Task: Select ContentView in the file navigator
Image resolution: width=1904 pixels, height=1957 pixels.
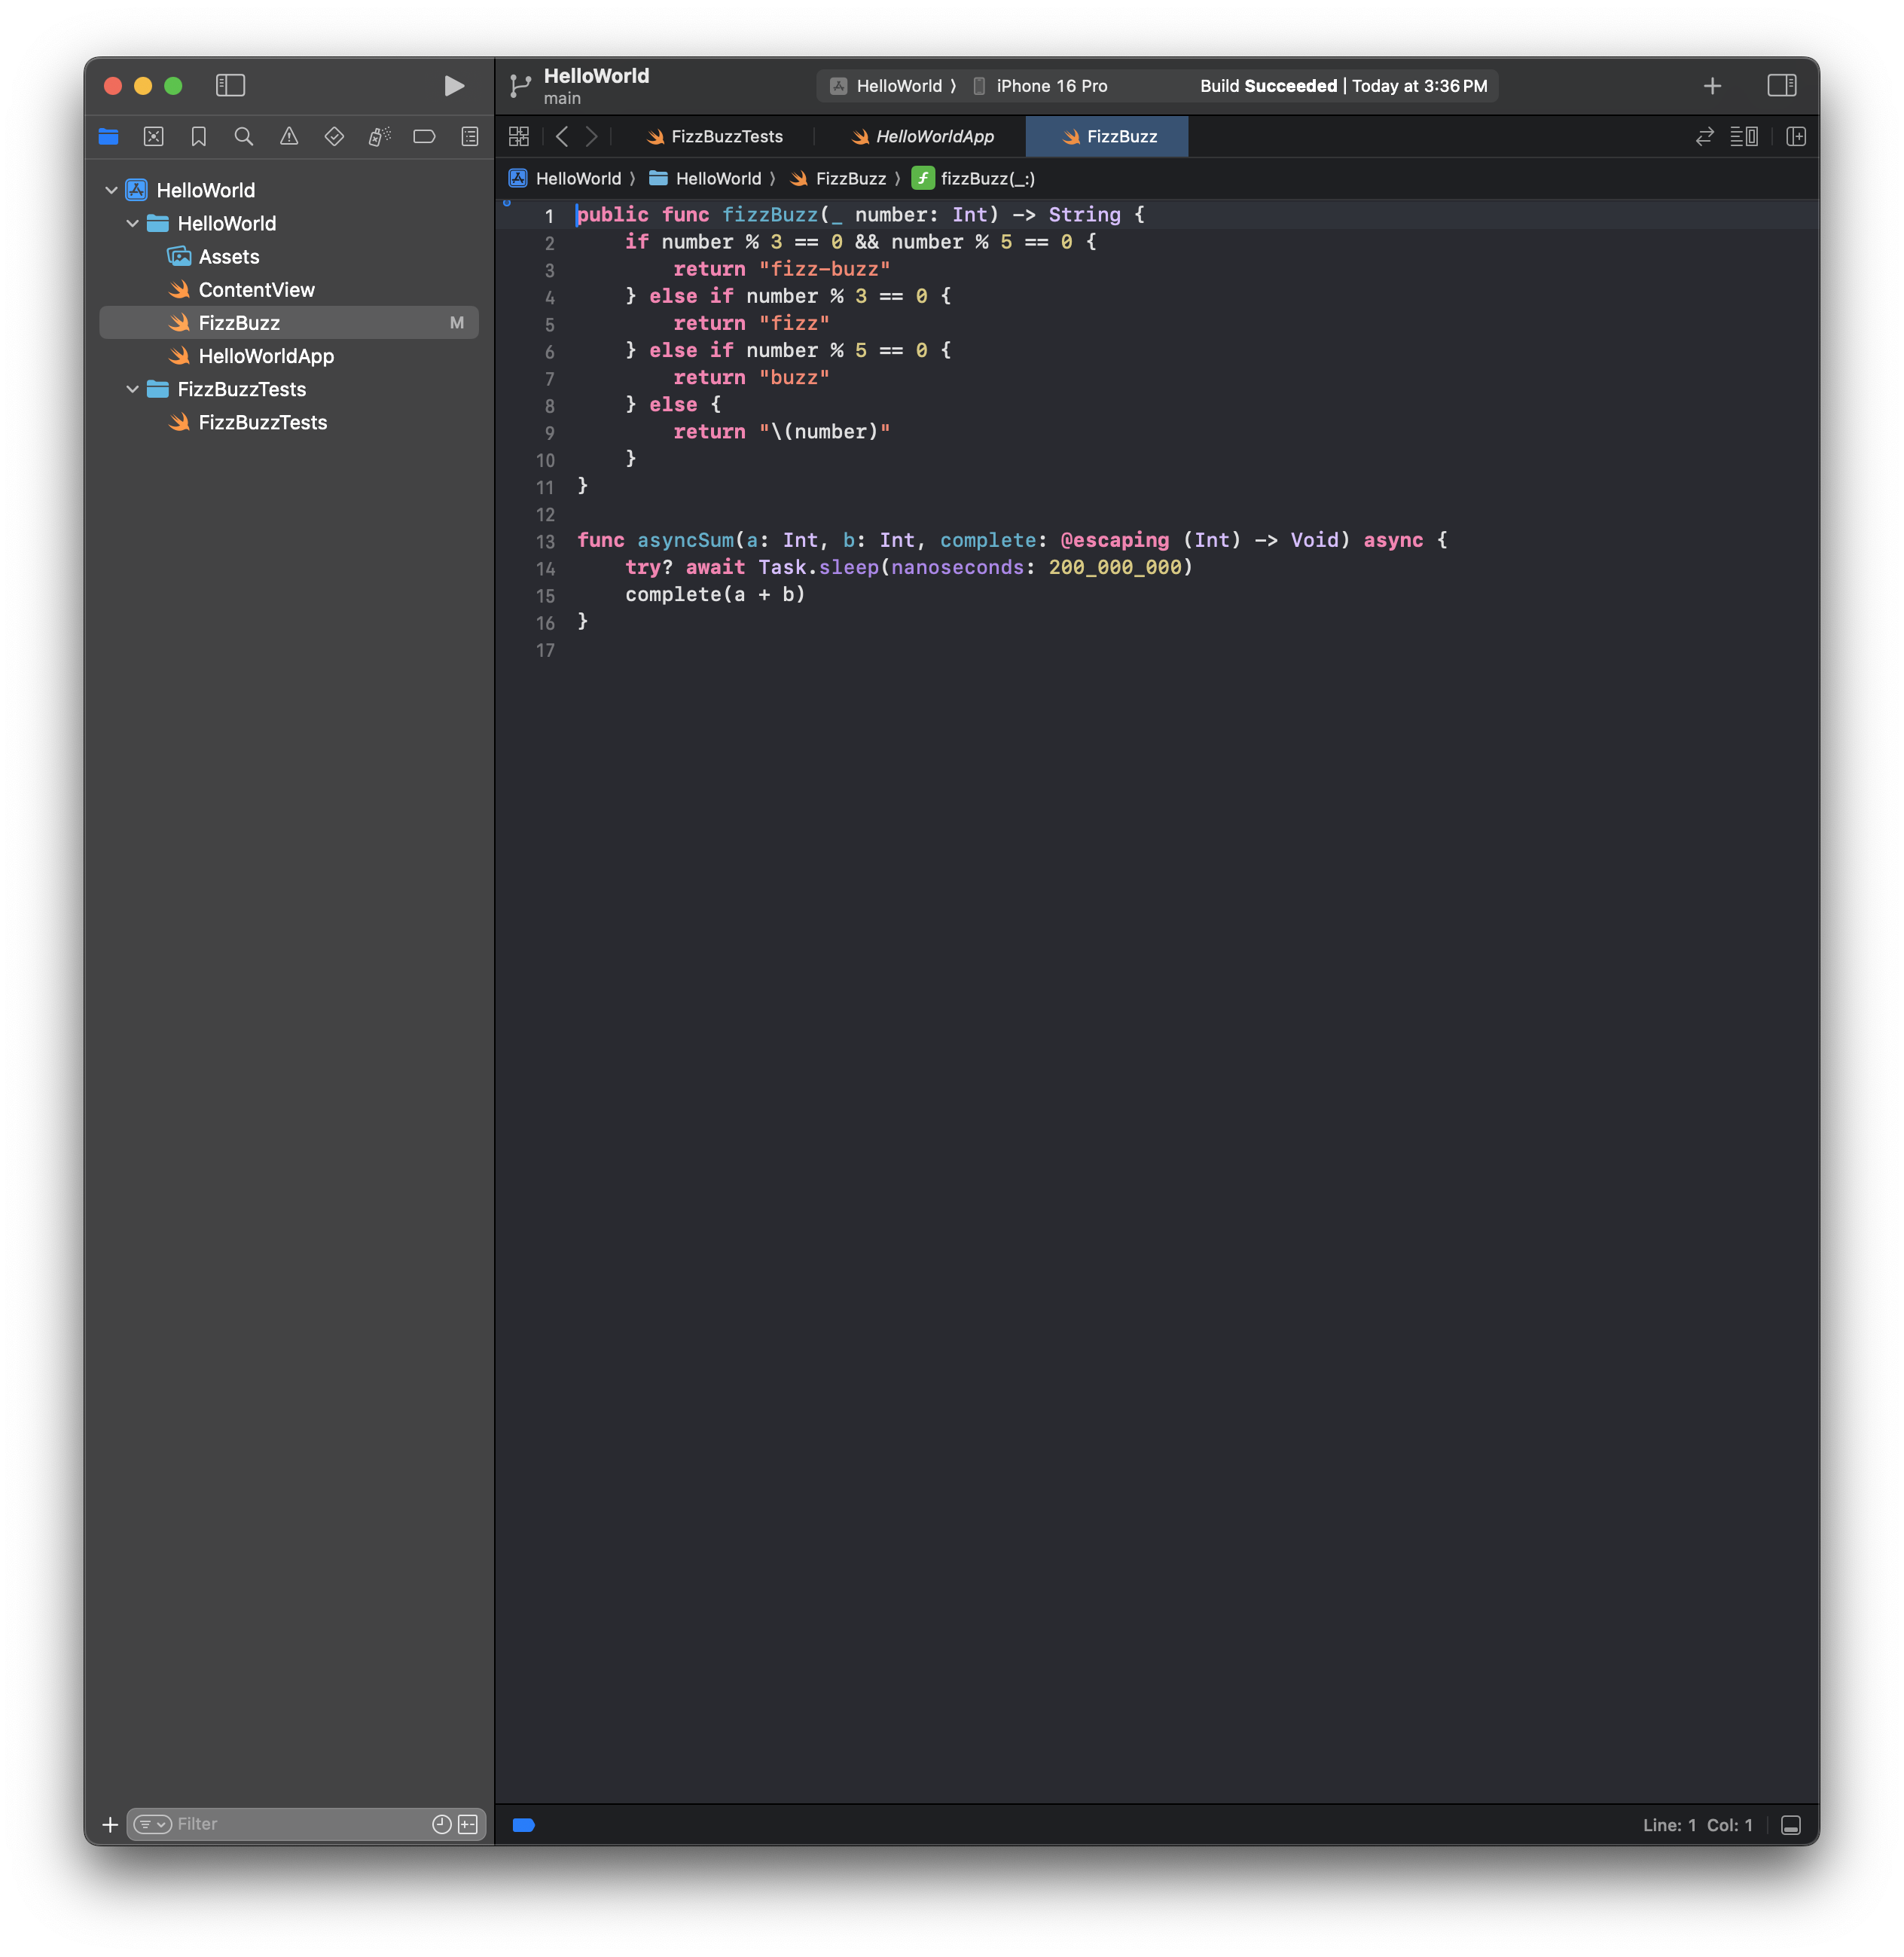Action: point(256,290)
